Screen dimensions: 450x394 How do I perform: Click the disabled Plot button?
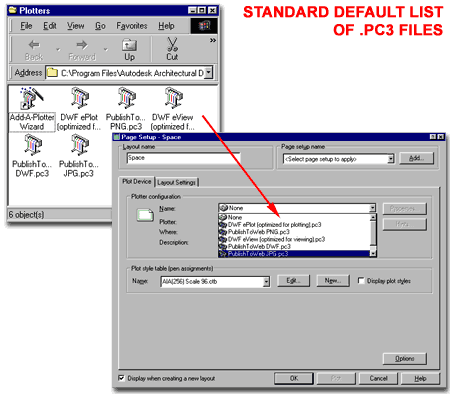(336, 378)
